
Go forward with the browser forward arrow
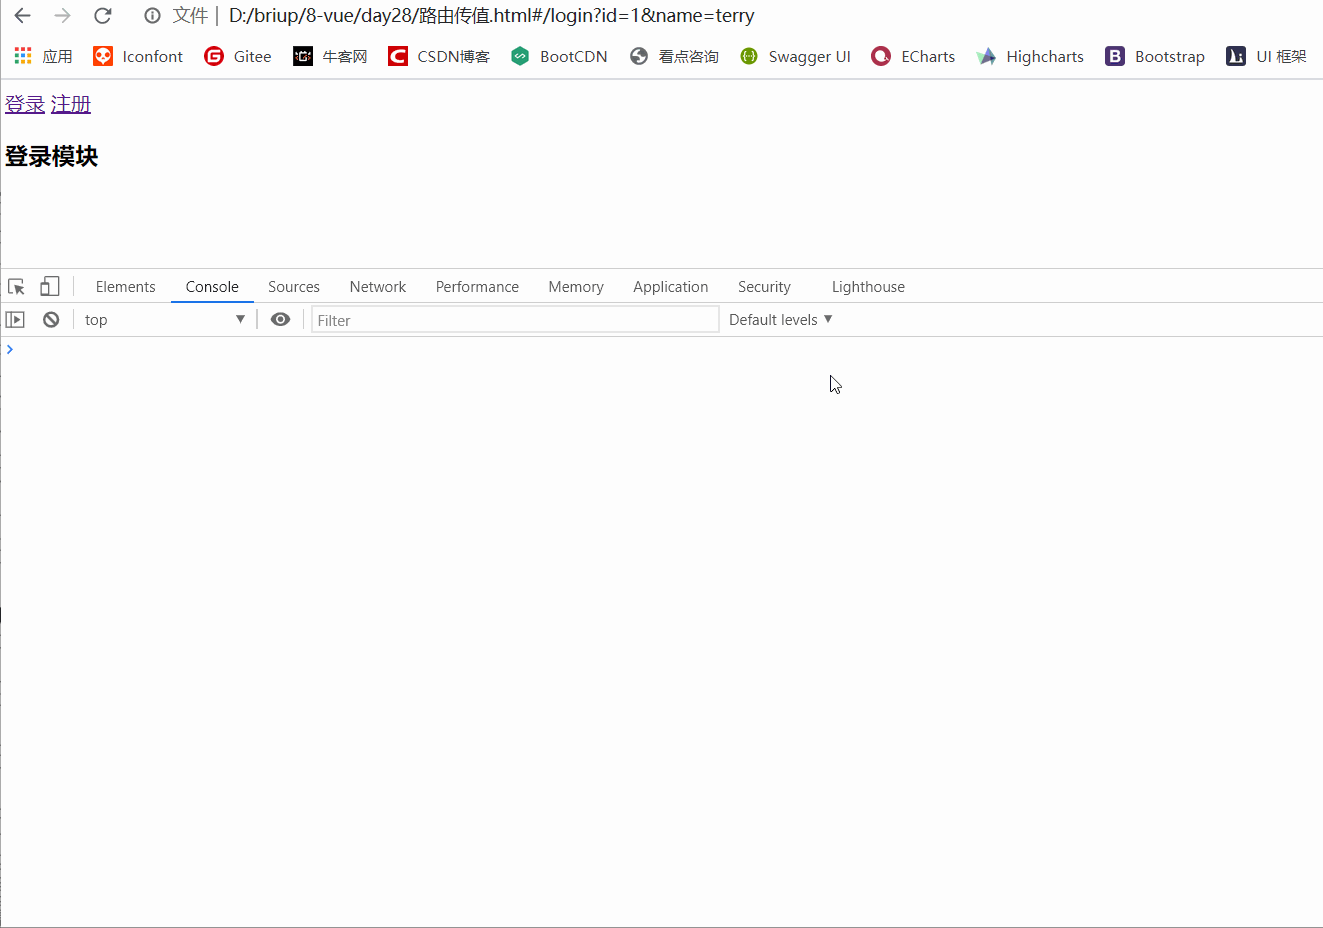coord(62,16)
